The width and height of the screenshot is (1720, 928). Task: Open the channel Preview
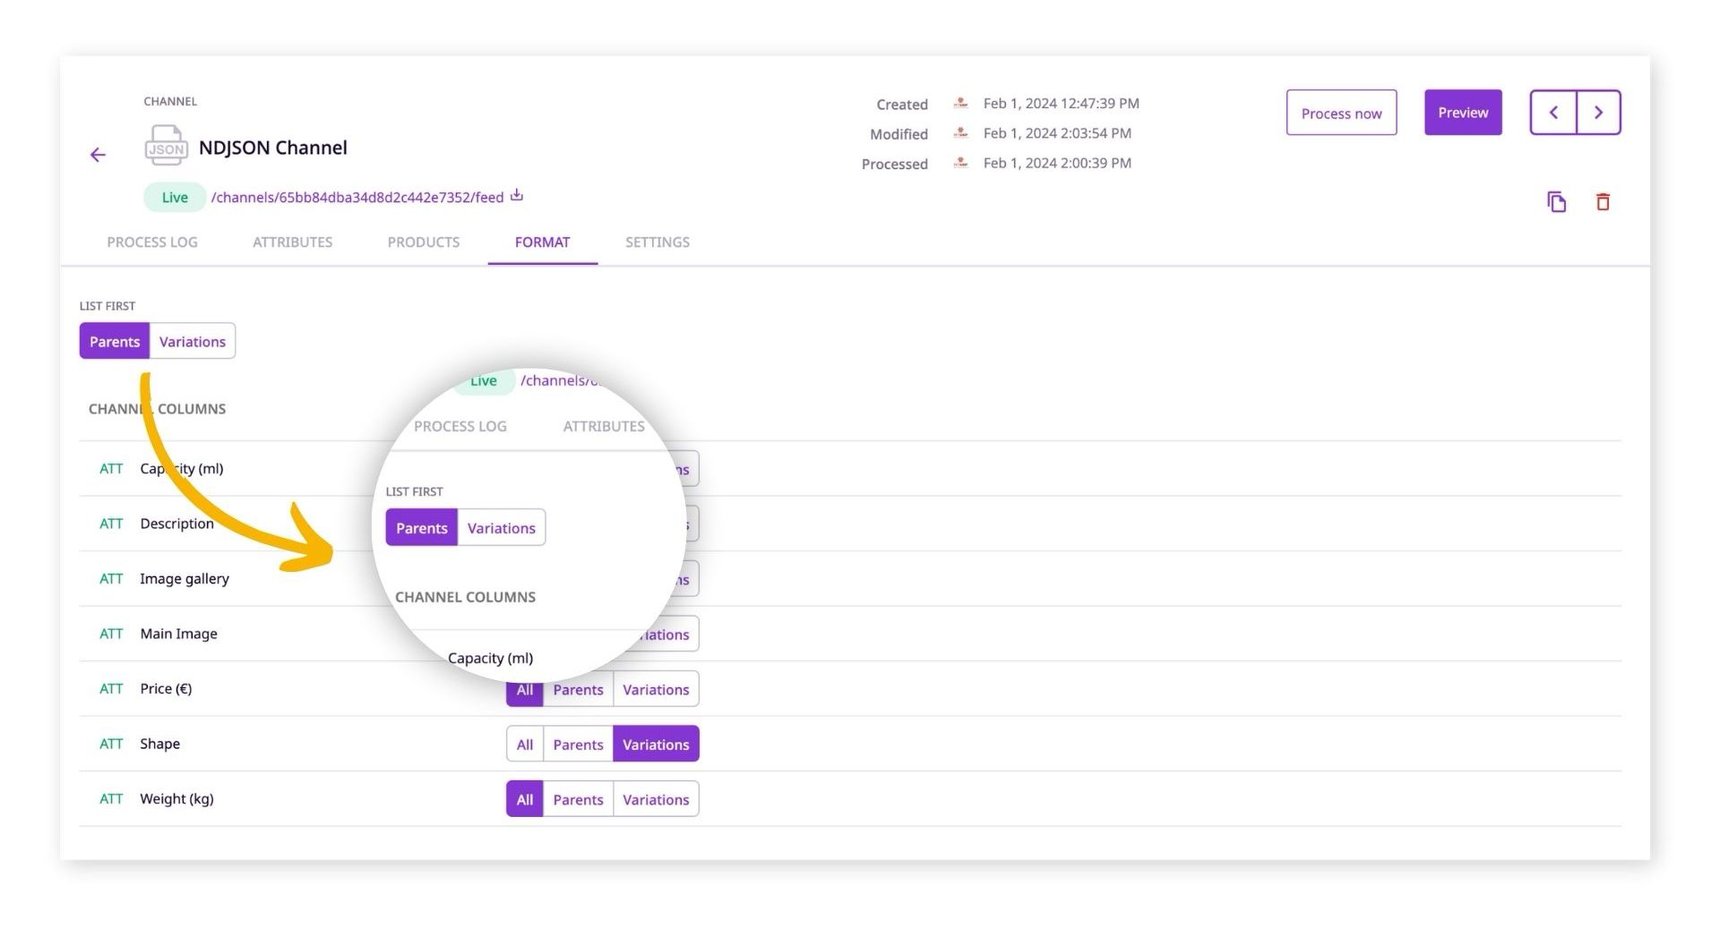click(x=1462, y=112)
